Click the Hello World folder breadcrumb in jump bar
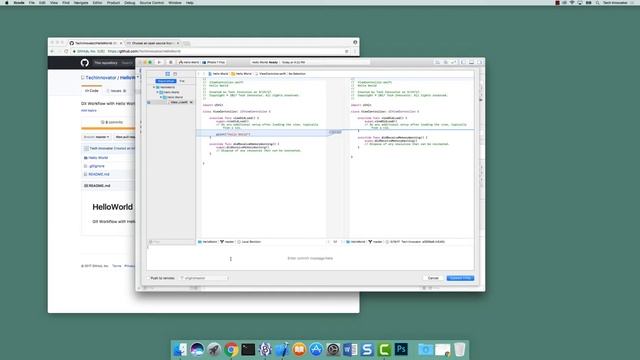Viewport: 640px width, 360px height. pos(242,74)
